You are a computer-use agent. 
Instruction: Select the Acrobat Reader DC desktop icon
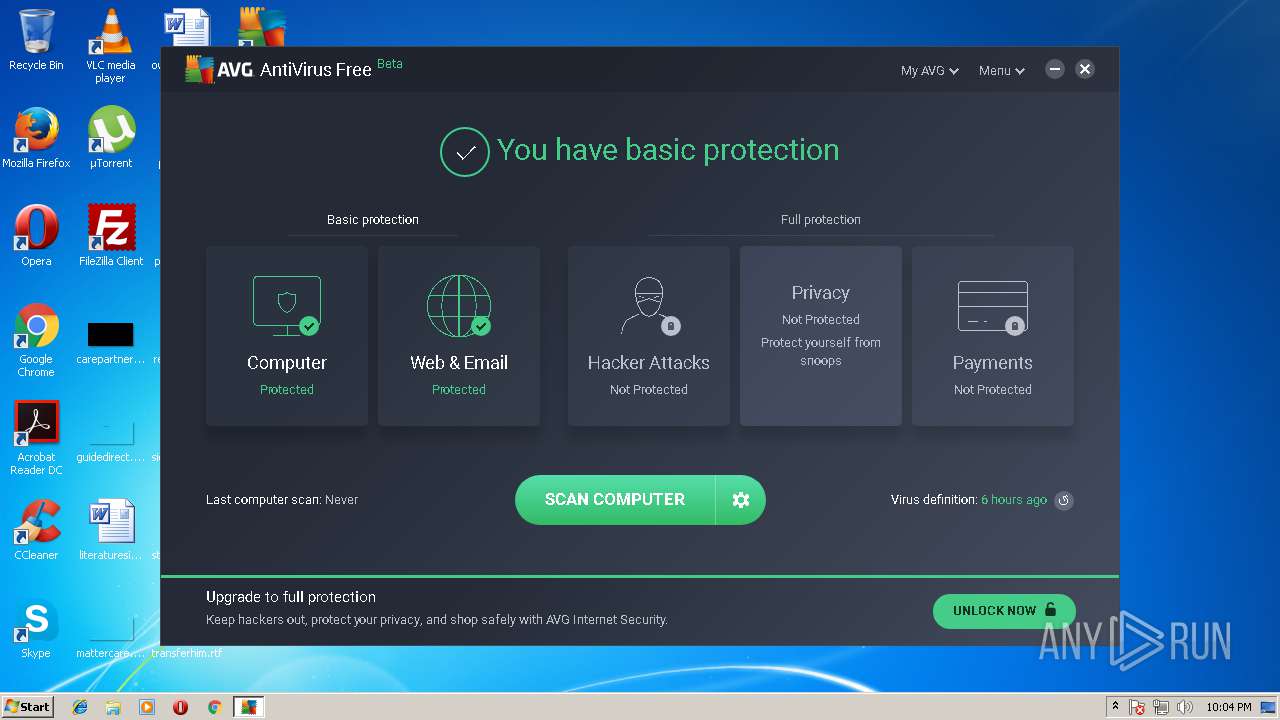(36, 438)
